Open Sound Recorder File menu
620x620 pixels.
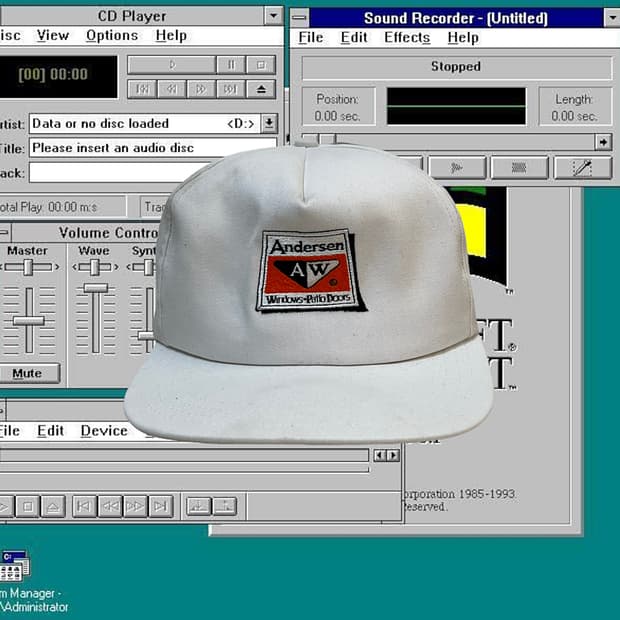[x=311, y=38]
